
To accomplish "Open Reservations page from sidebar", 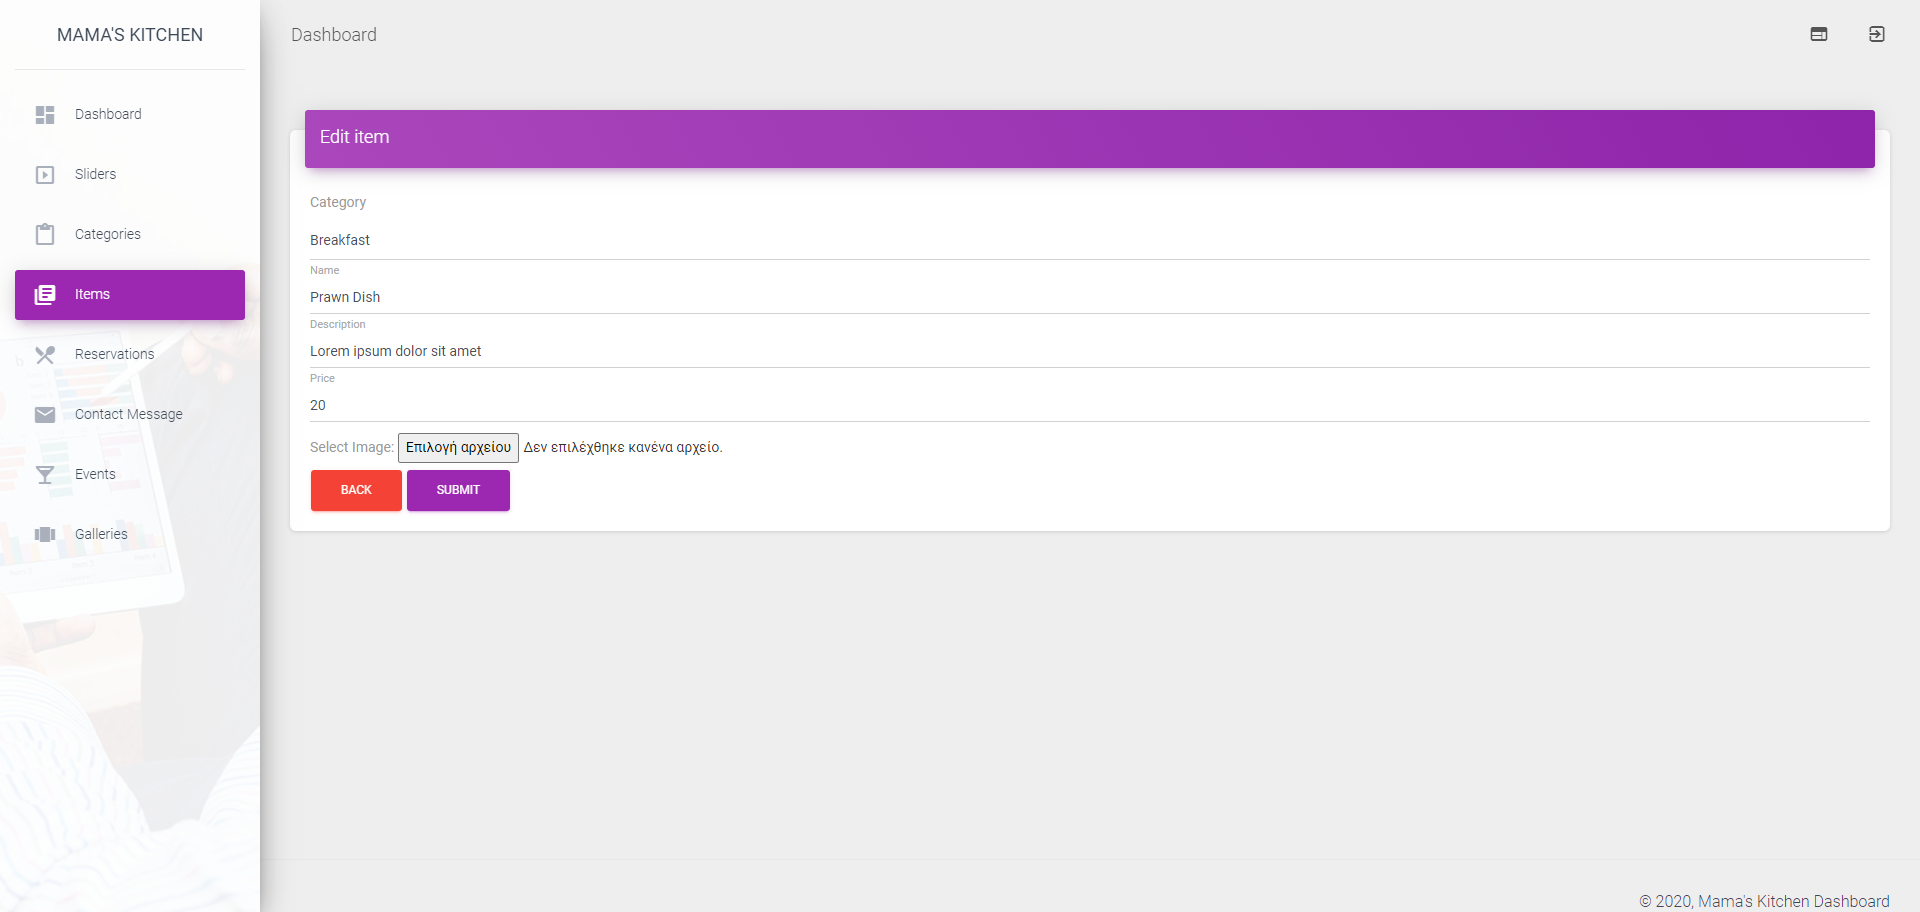I will [x=130, y=355].
